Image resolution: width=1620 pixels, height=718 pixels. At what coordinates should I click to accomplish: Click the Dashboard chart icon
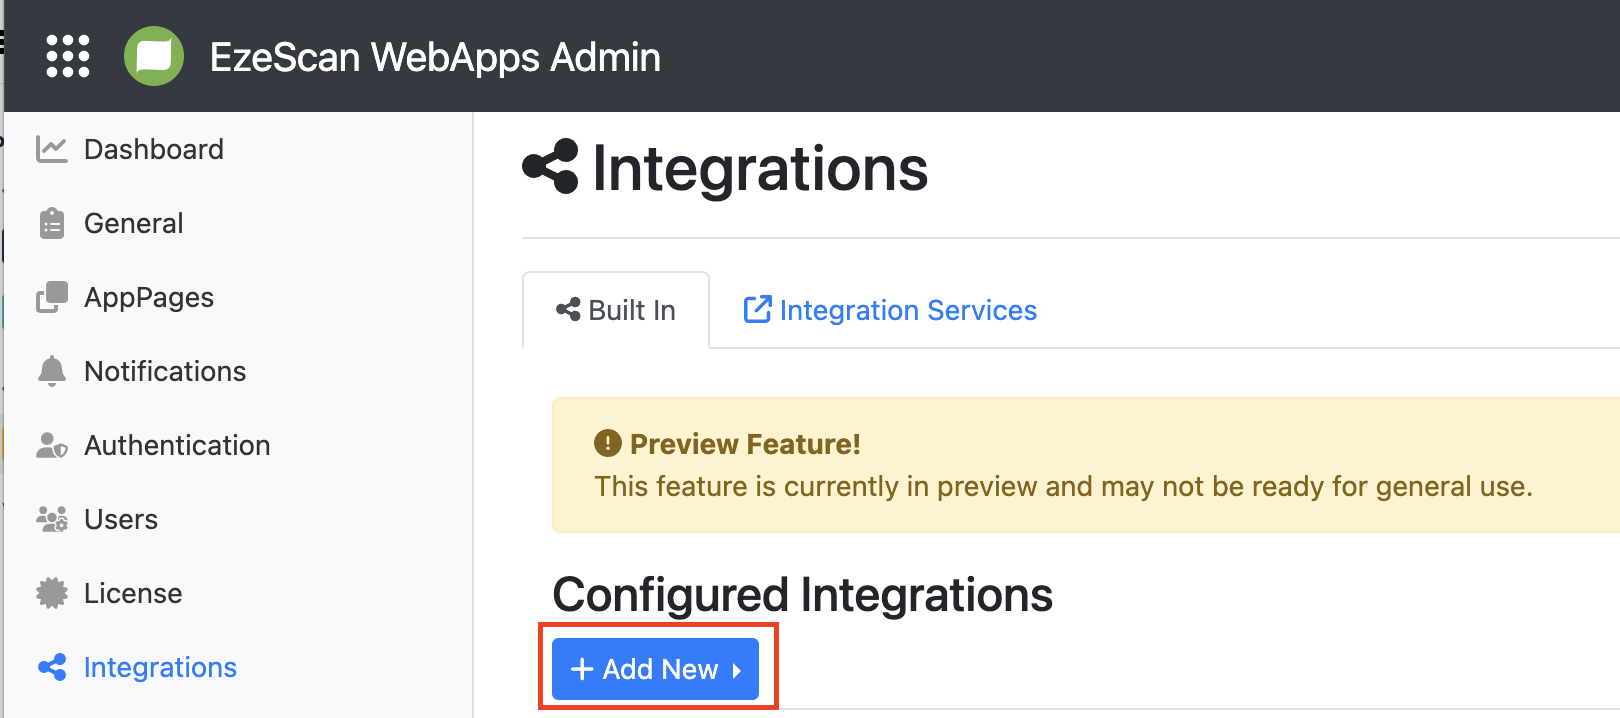[x=51, y=149]
